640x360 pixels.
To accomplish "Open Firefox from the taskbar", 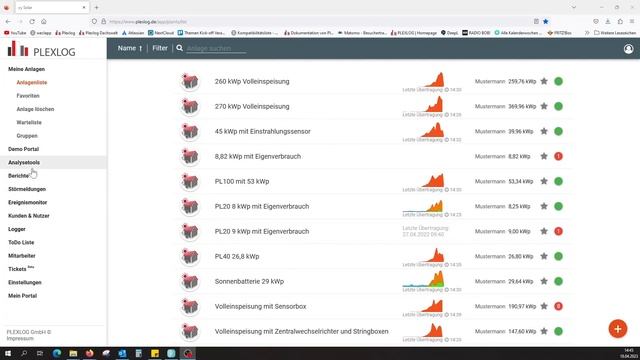I will click(89, 353).
